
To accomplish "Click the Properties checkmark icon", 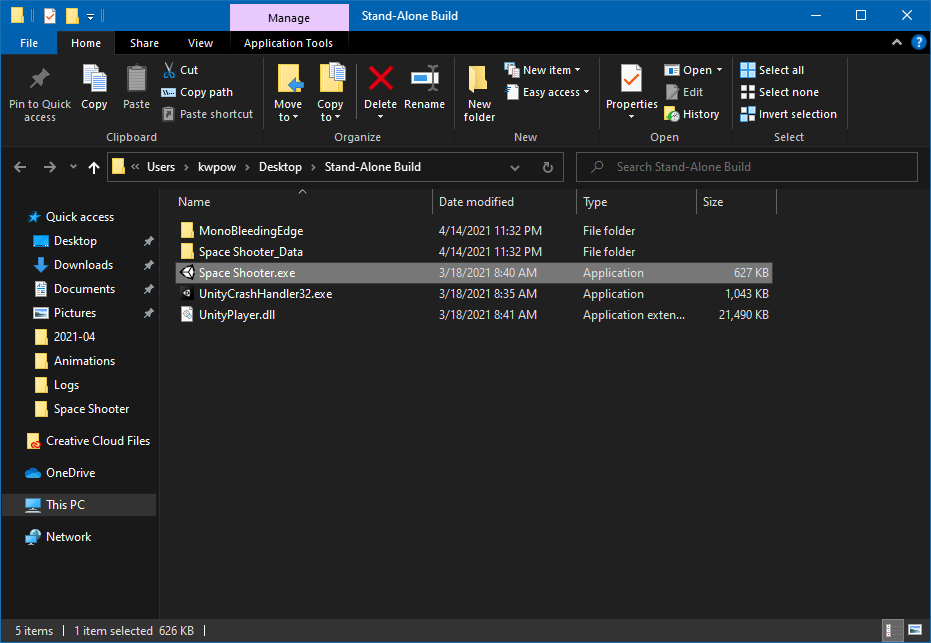I will pos(631,79).
